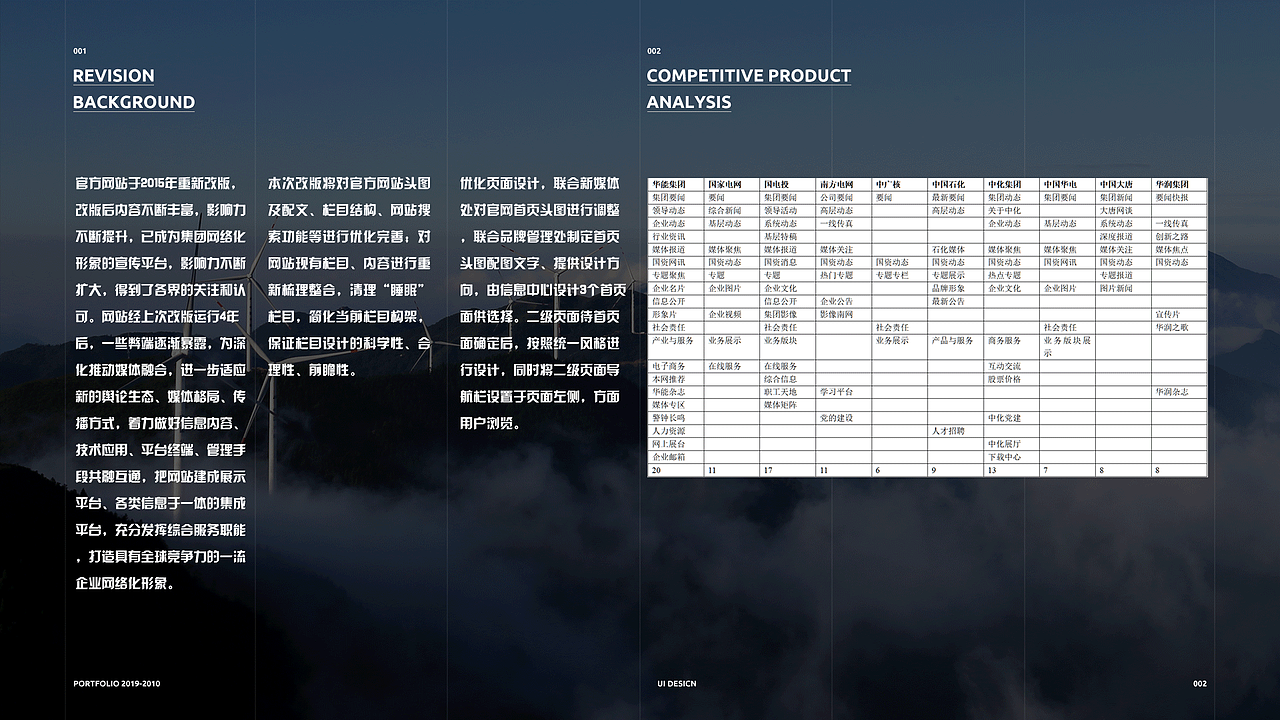1280x720 pixels.
Task: Click the 领导活动 table cell
Action: [788, 210]
